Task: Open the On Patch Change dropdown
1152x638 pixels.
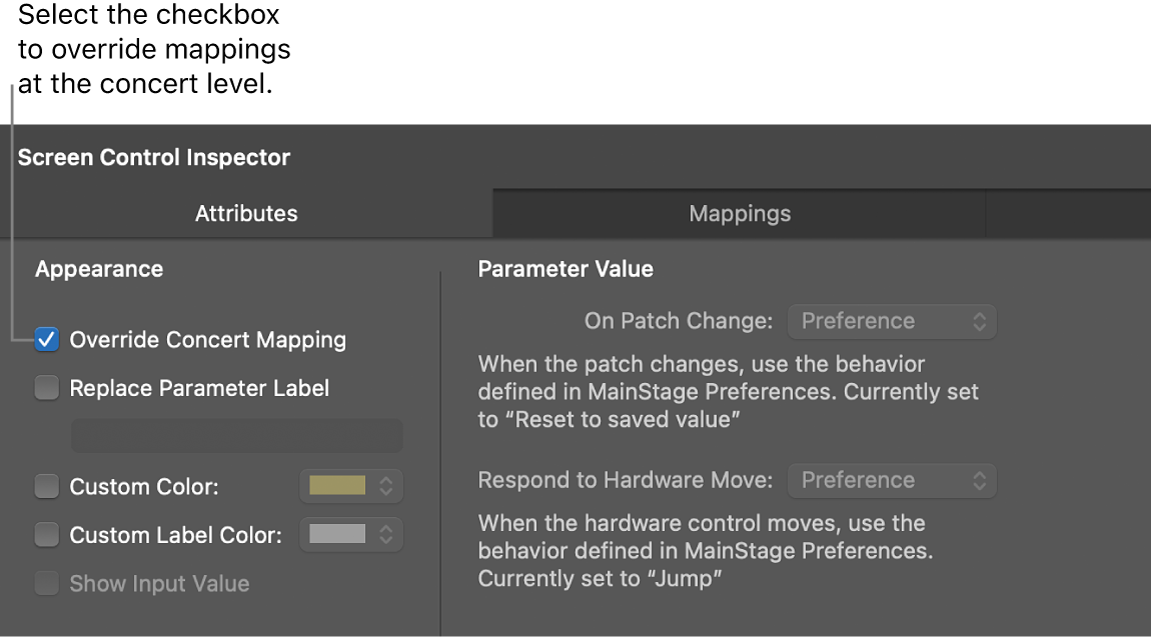Action: coord(891,321)
